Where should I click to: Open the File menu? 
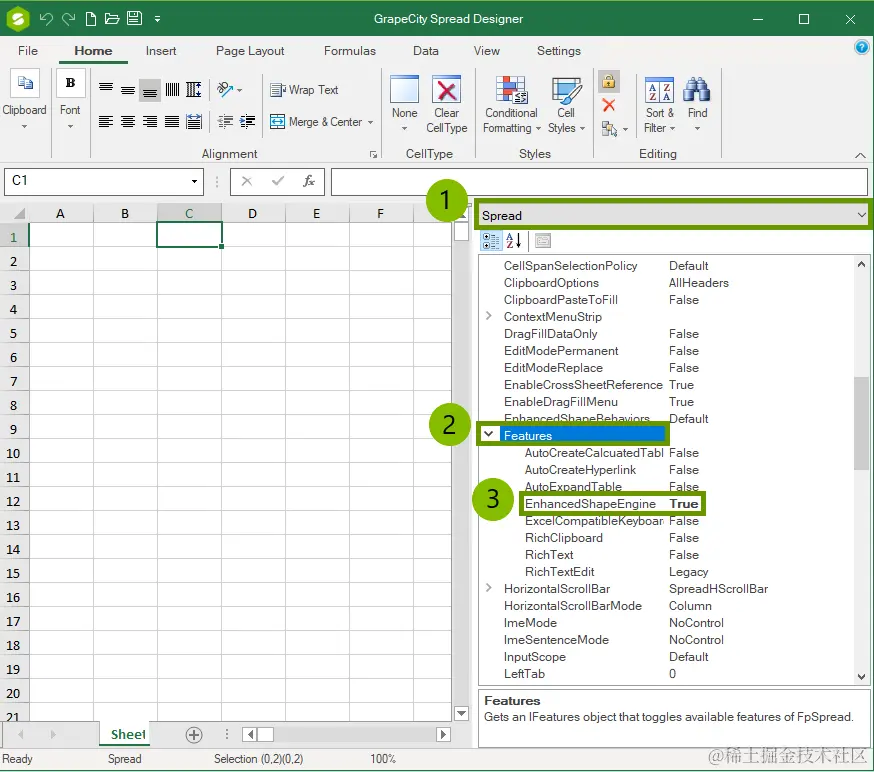[x=28, y=51]
